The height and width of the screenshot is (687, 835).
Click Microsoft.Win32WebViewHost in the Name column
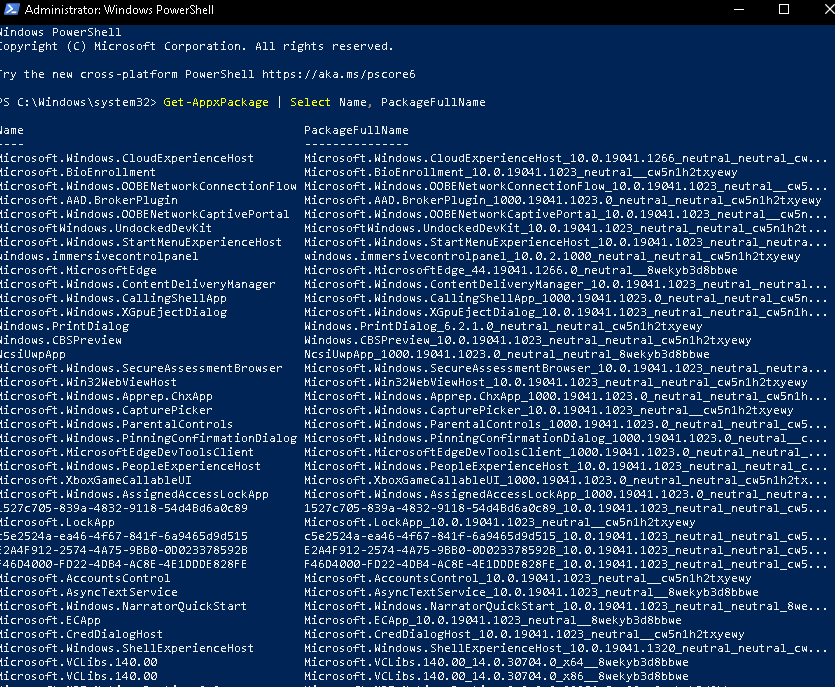(x=88, y=382)
